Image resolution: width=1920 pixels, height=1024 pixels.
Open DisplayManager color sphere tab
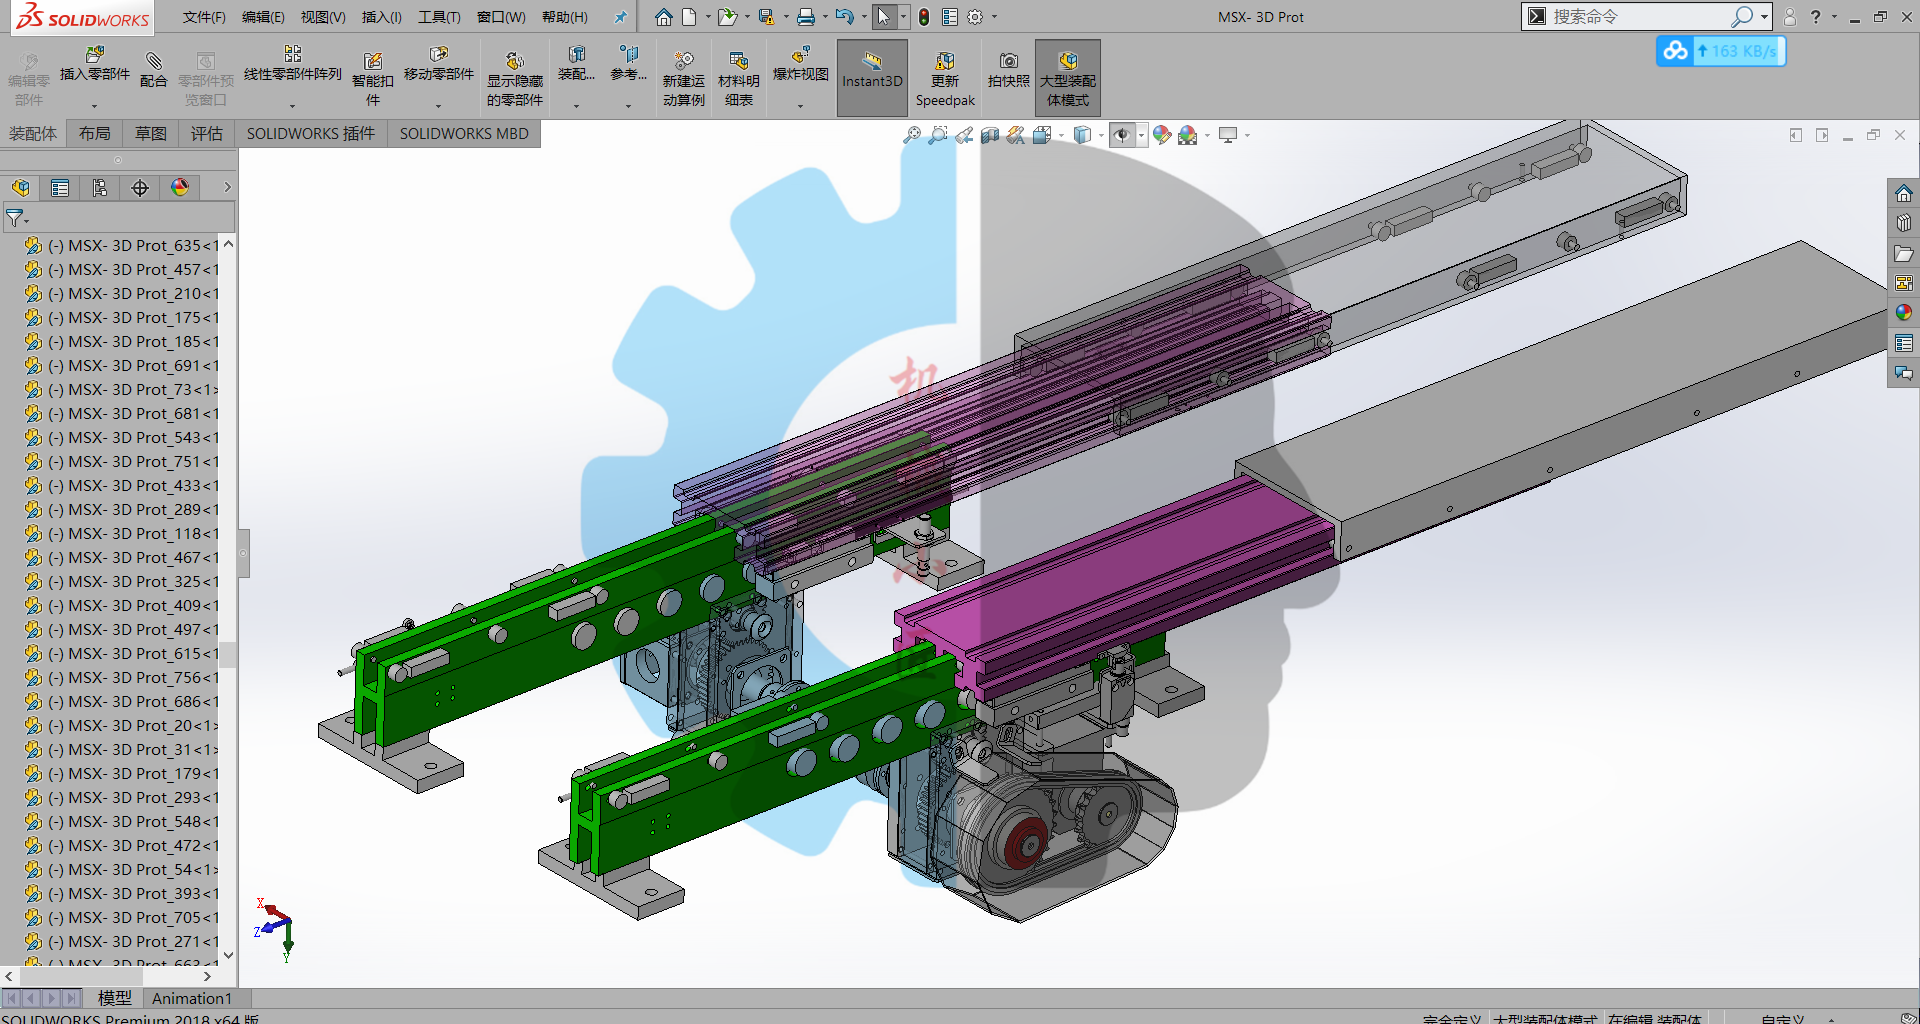pyautogui.click(x=180, y=188)
